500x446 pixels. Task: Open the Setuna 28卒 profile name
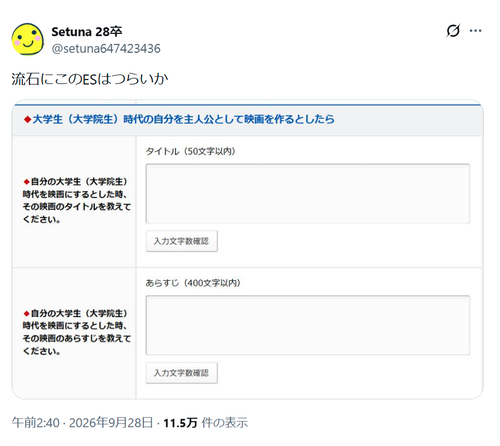[x=87, y=32]
